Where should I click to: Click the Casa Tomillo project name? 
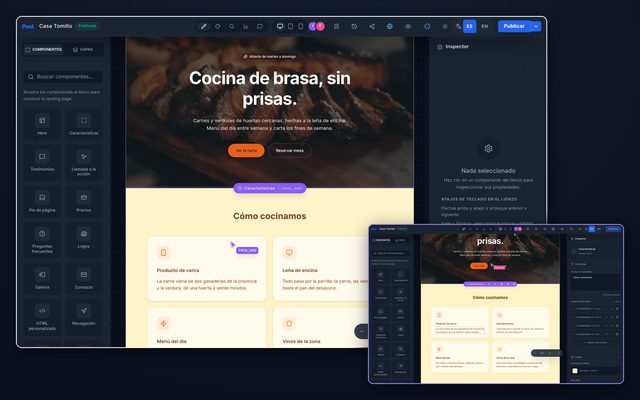[56, 26]
